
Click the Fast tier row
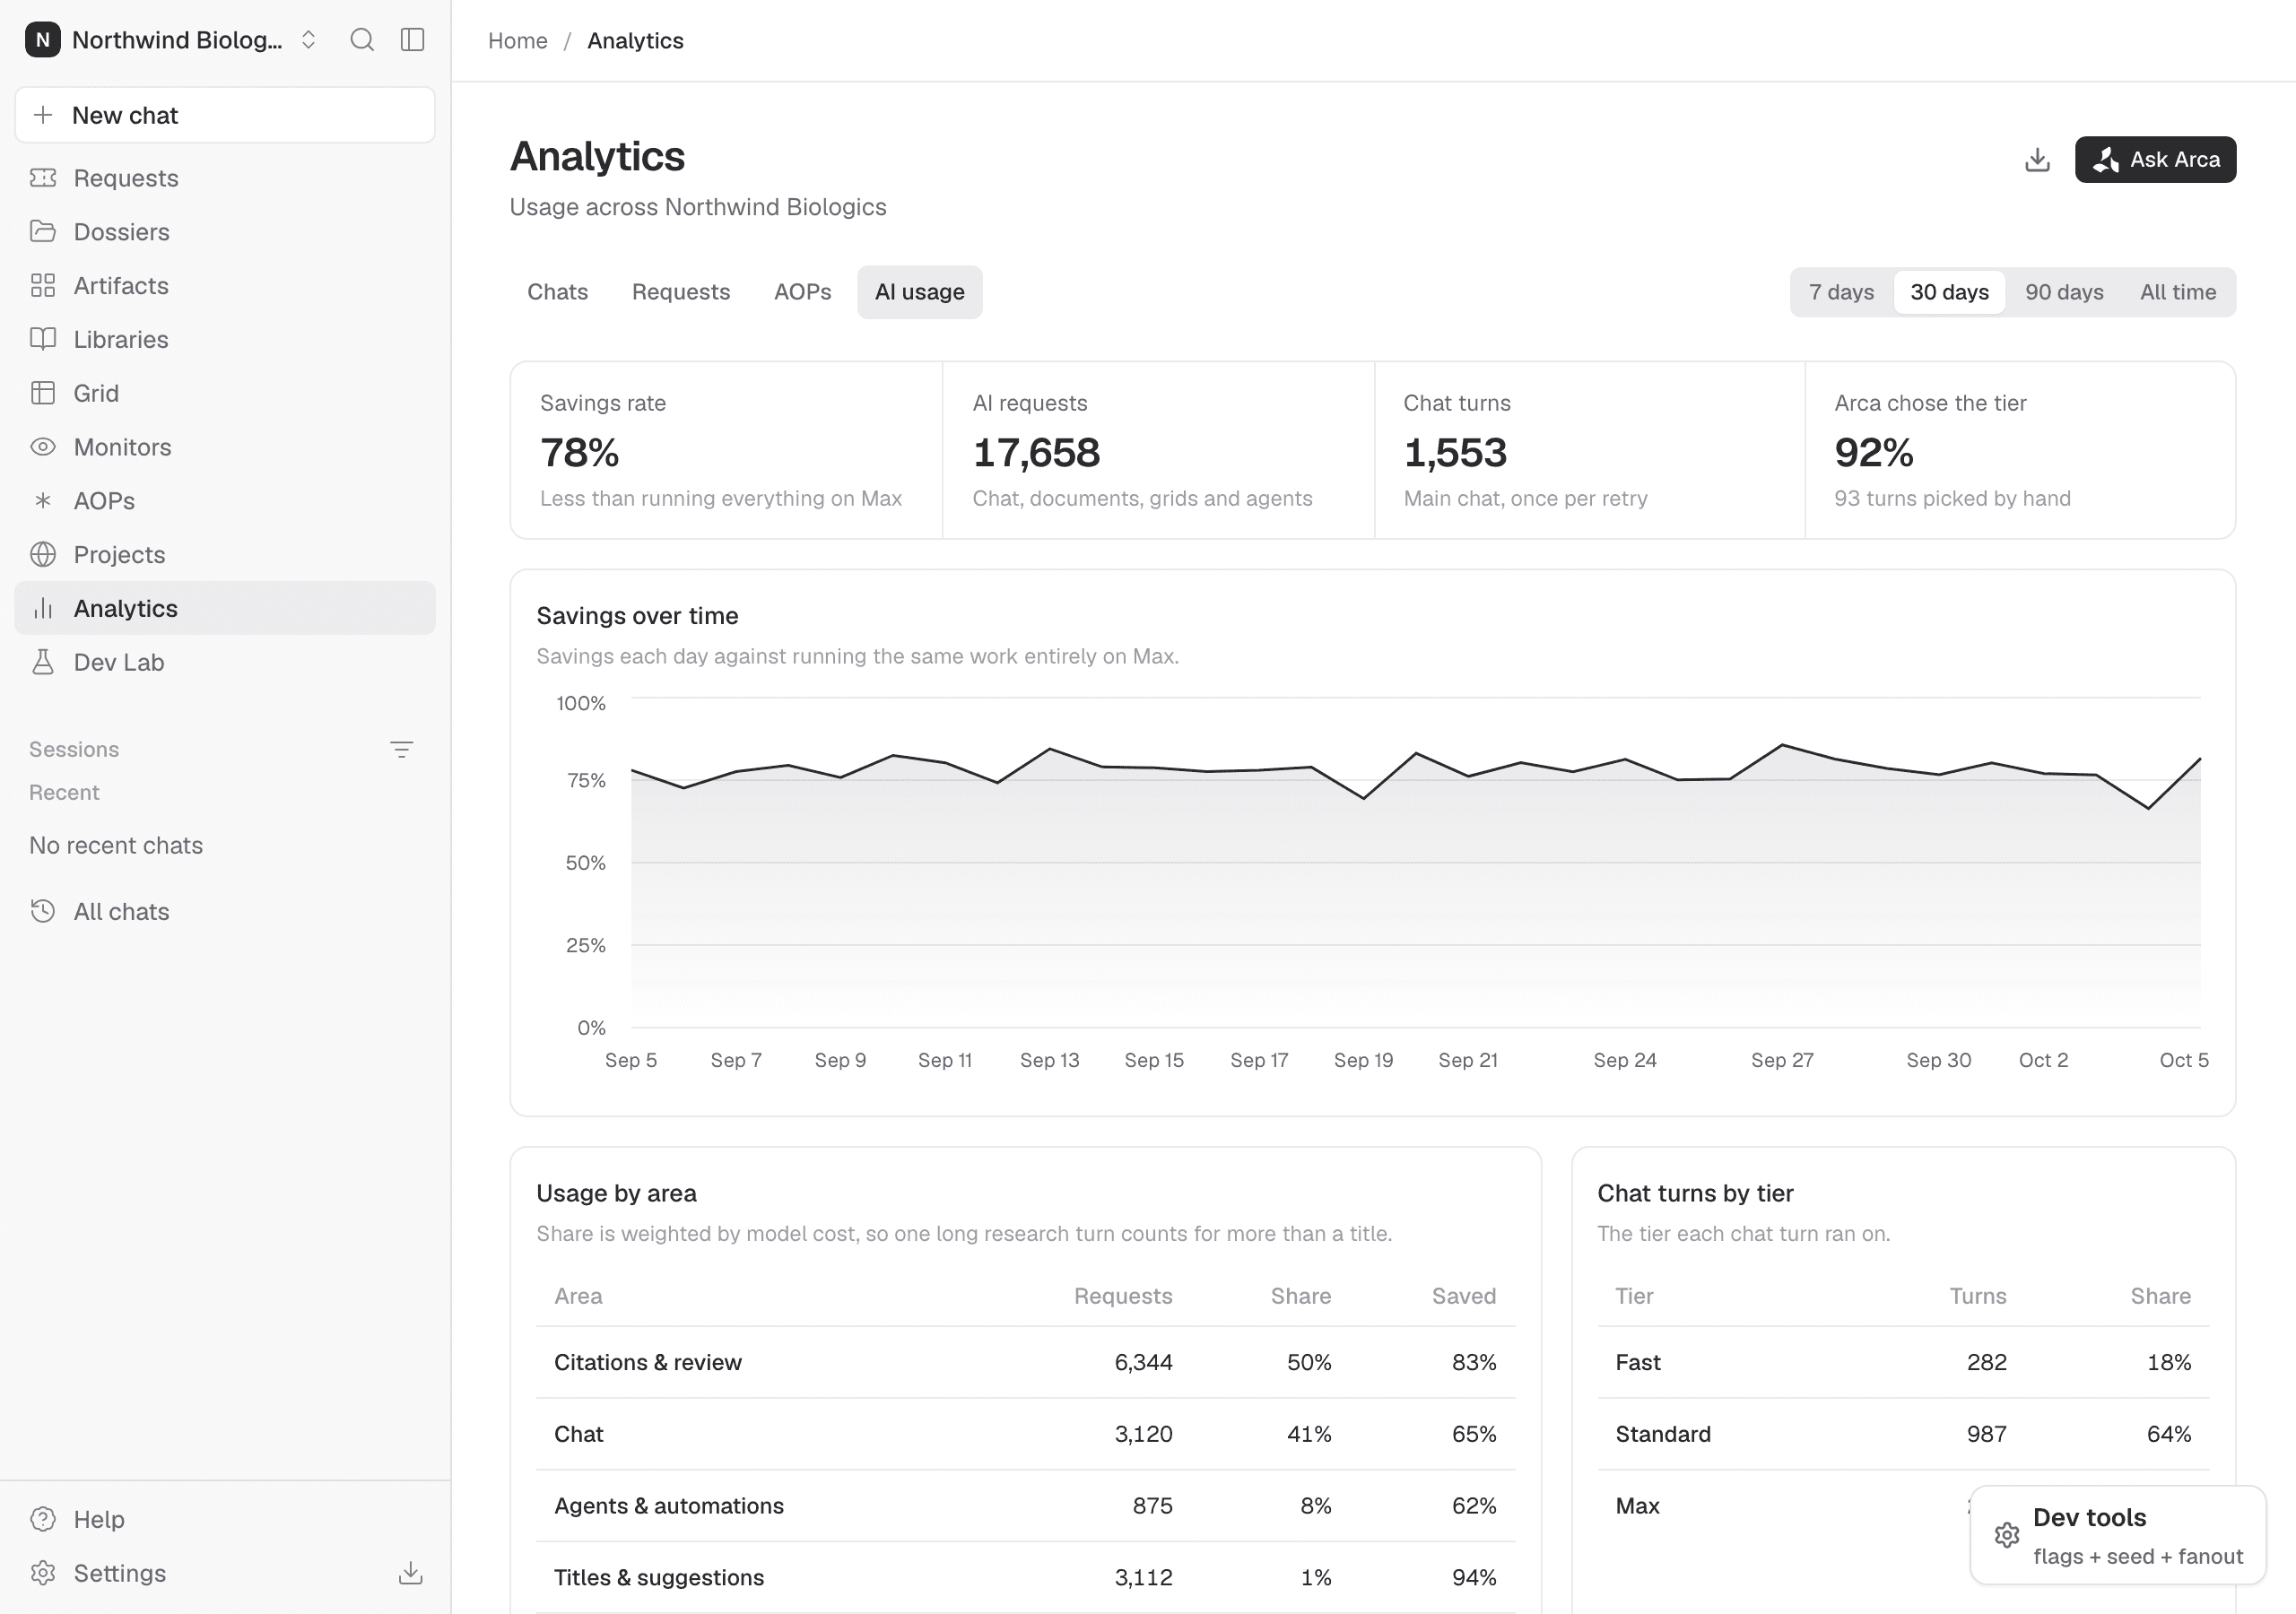(1903, 1362)
